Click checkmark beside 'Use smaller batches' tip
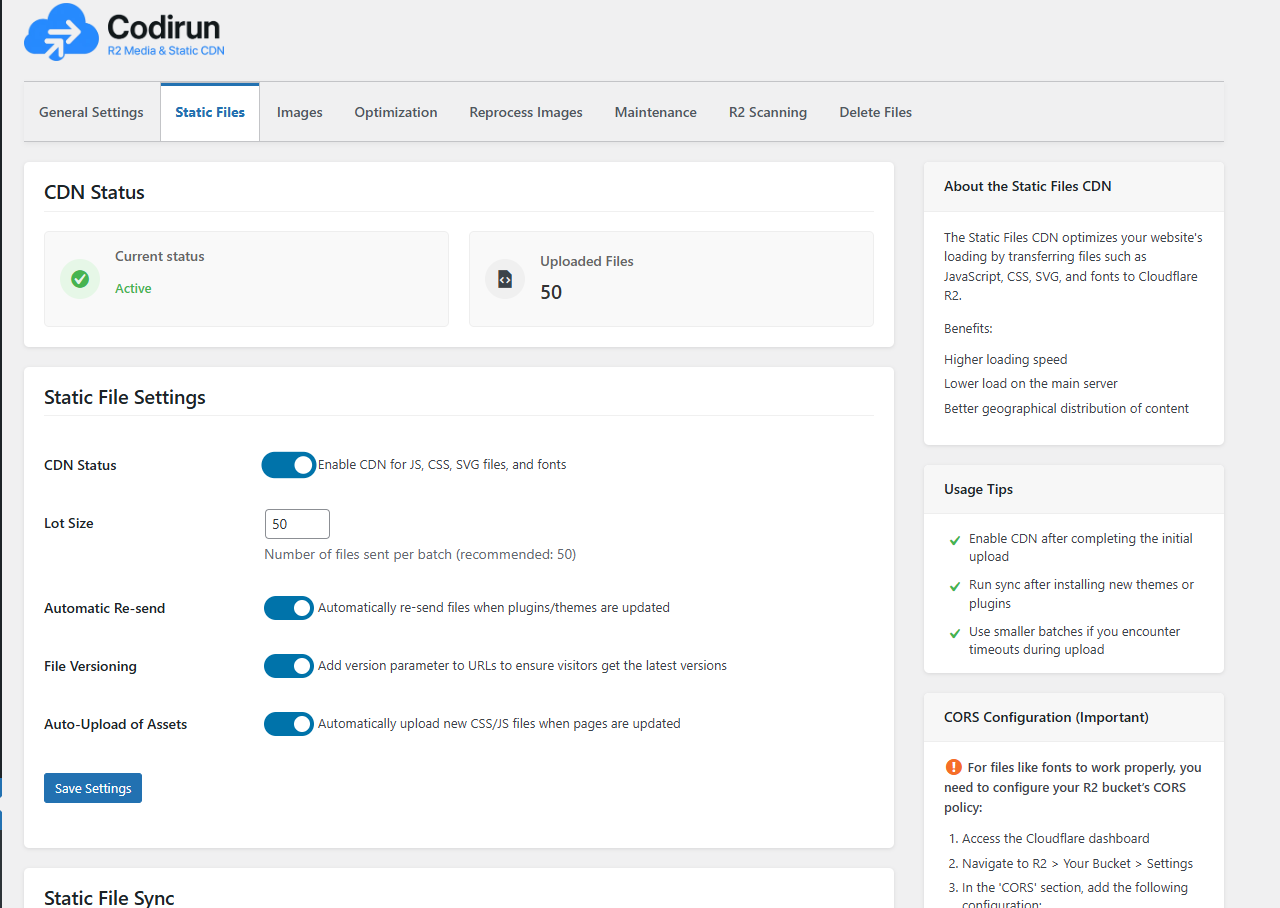This screenshot has height=908, width=1280. click(x=955, y=633)
